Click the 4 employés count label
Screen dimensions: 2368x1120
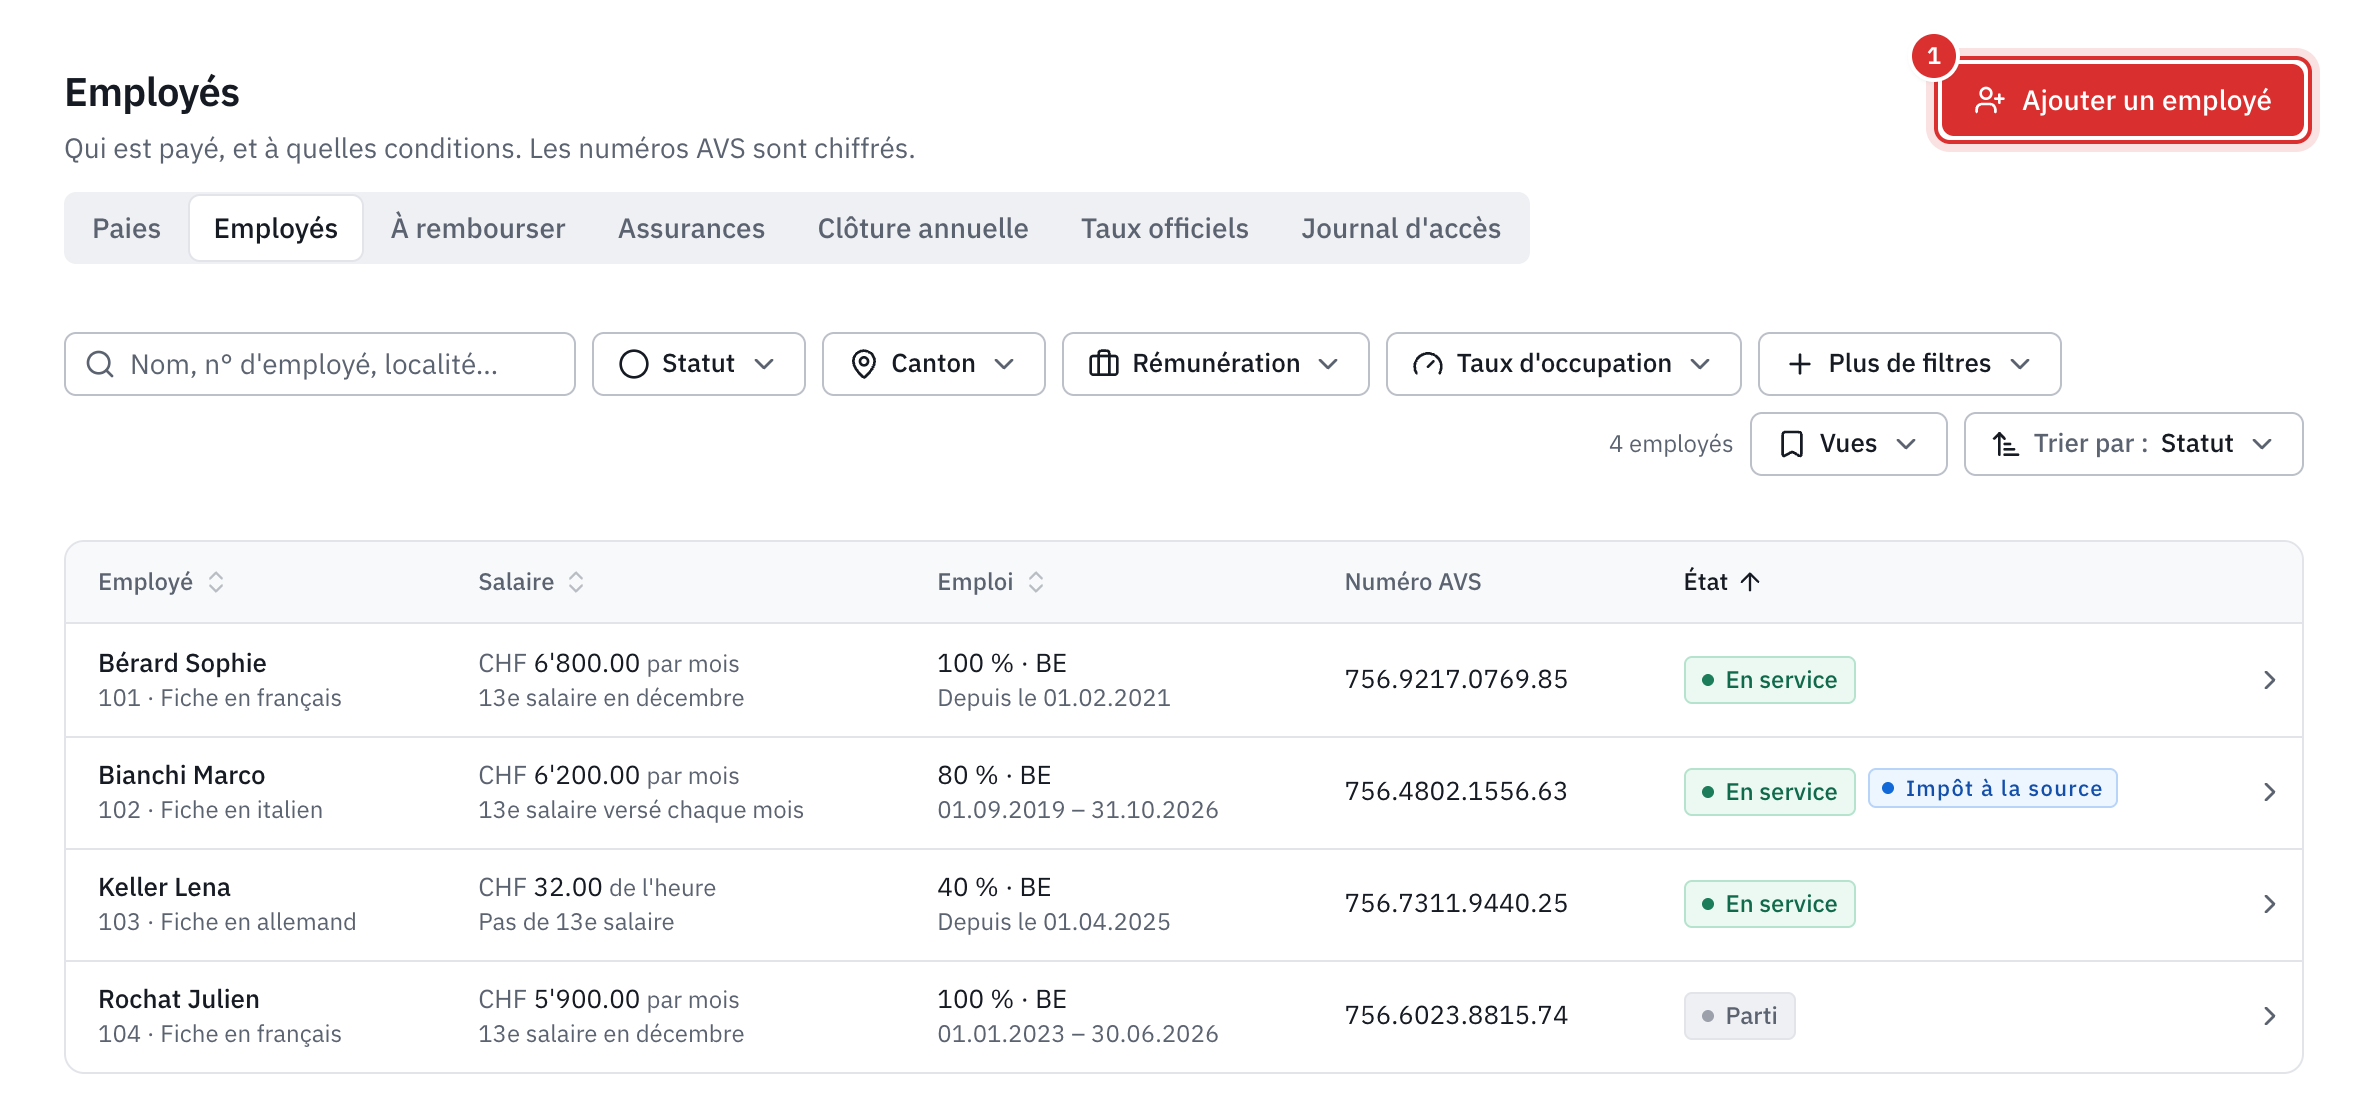pos(1671,444)
